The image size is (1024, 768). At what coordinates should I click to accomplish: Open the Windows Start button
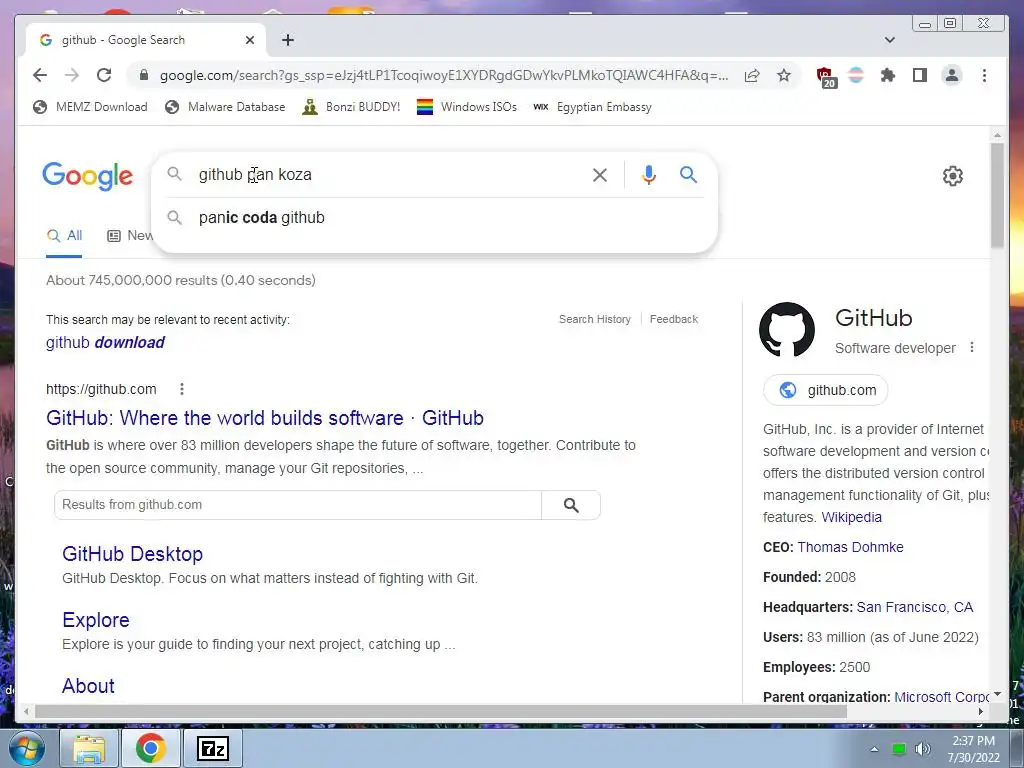point(26,748)
